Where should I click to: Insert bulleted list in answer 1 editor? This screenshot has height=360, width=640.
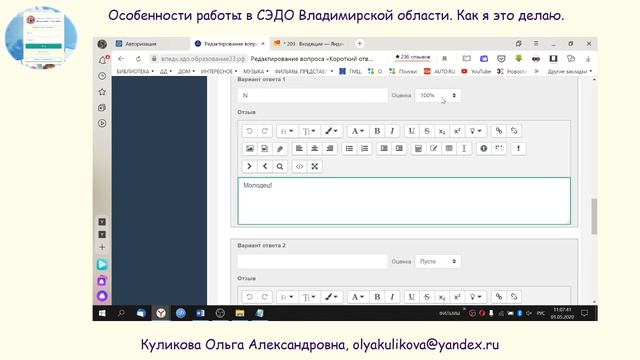(x=349, y=149)
